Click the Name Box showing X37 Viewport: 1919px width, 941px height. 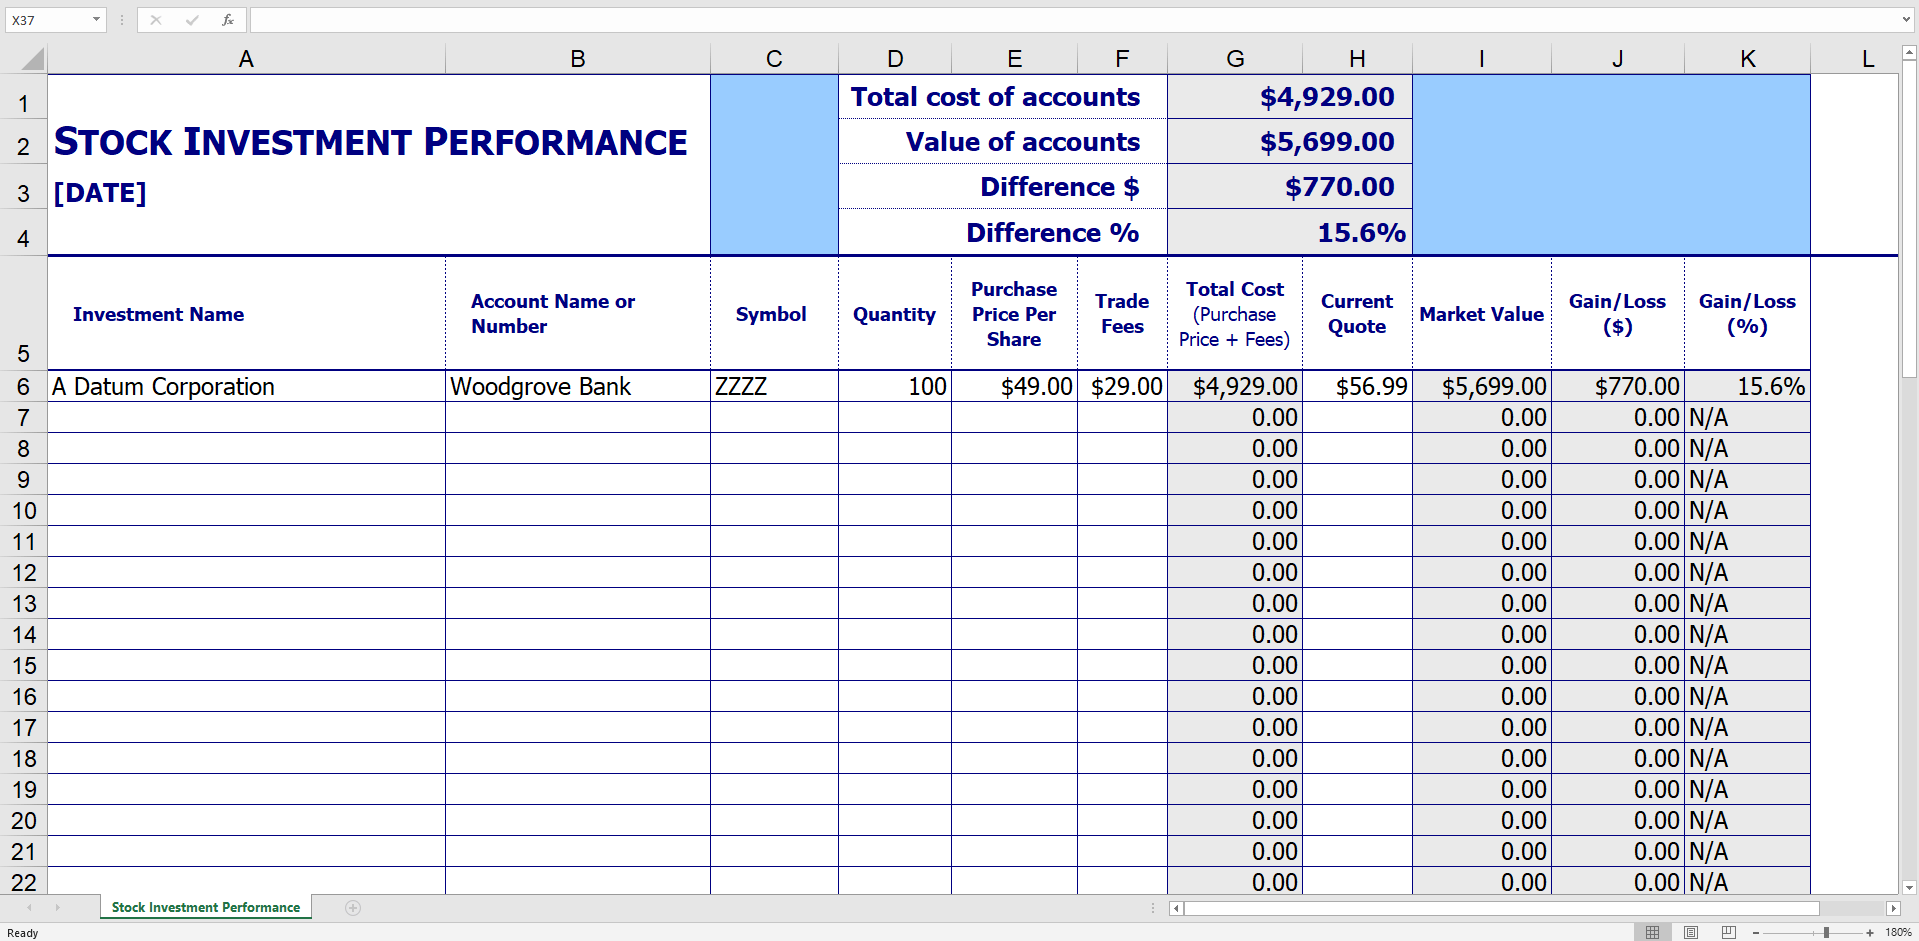coord(48,20)
